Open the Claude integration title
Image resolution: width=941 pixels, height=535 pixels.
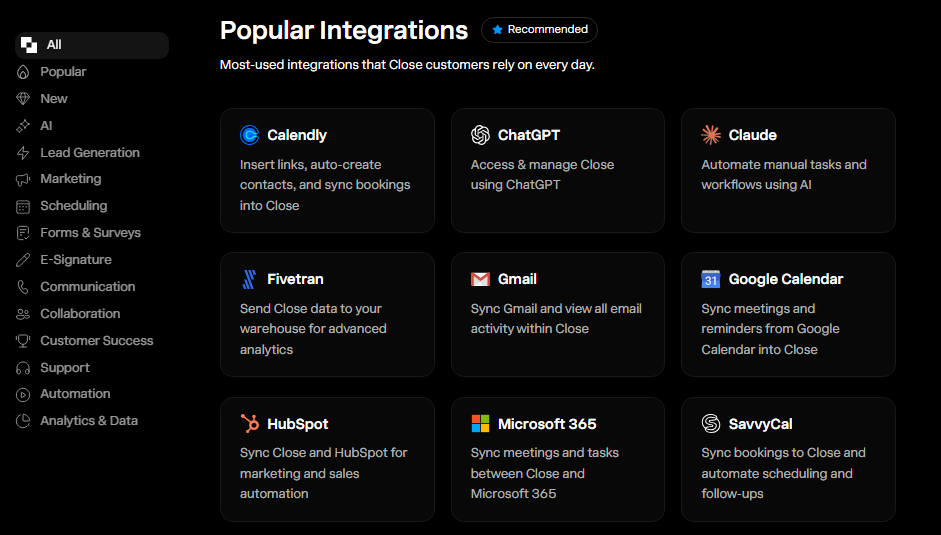pyautogui.click(x=753, y=135)
